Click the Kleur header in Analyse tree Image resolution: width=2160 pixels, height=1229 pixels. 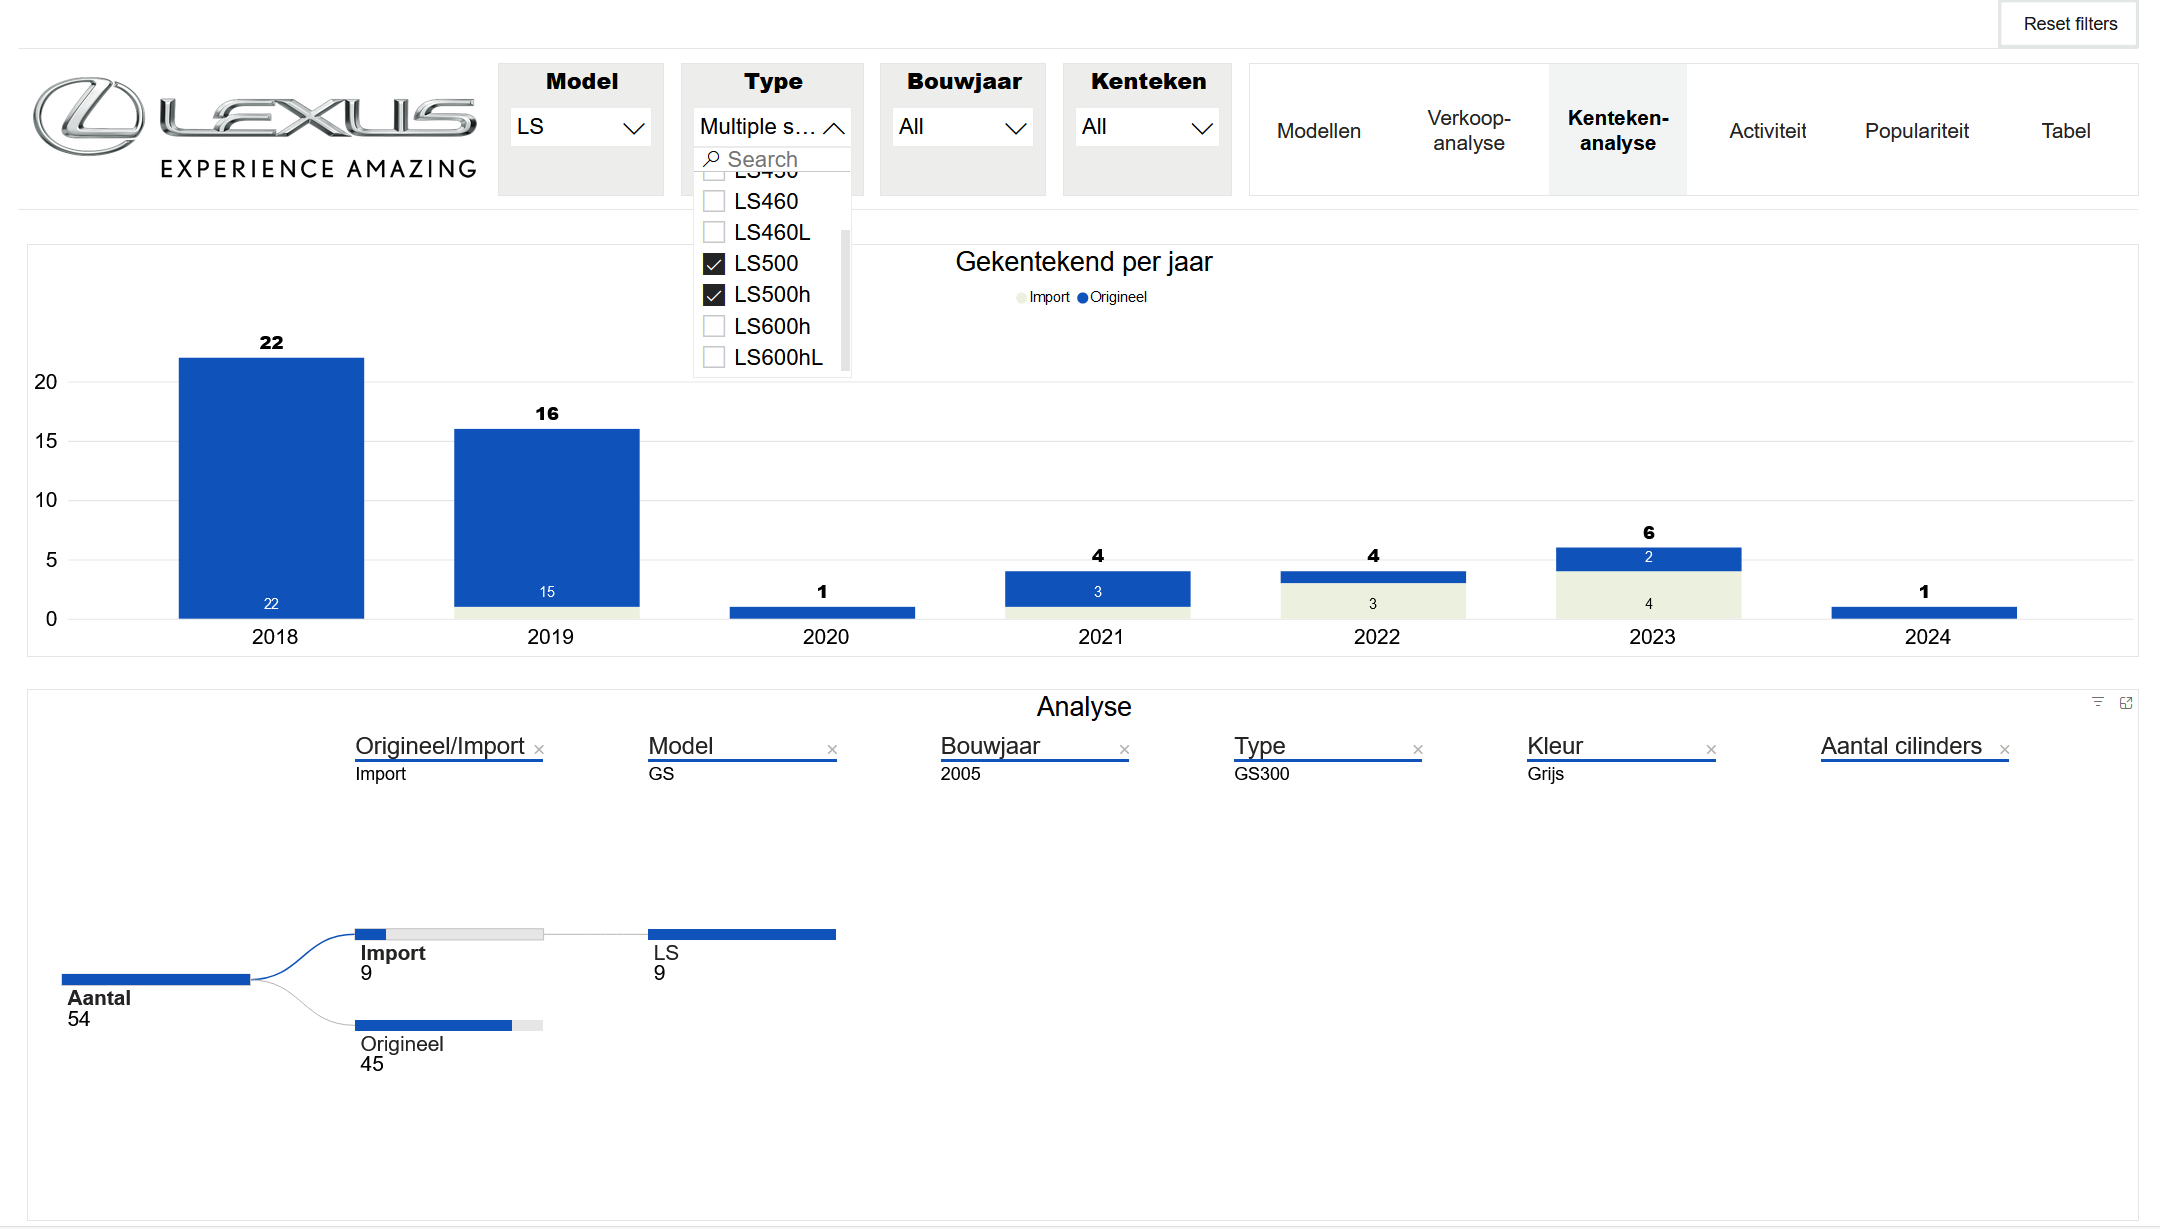[1555, 746]
